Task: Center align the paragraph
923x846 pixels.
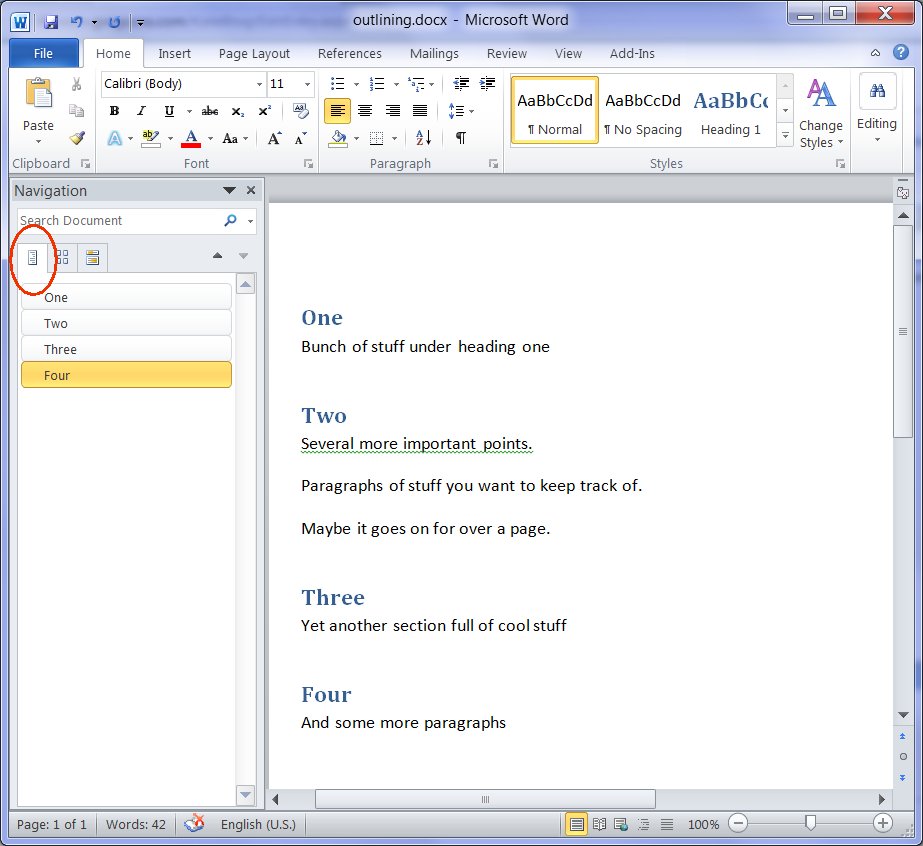Action: pos(365,111)
